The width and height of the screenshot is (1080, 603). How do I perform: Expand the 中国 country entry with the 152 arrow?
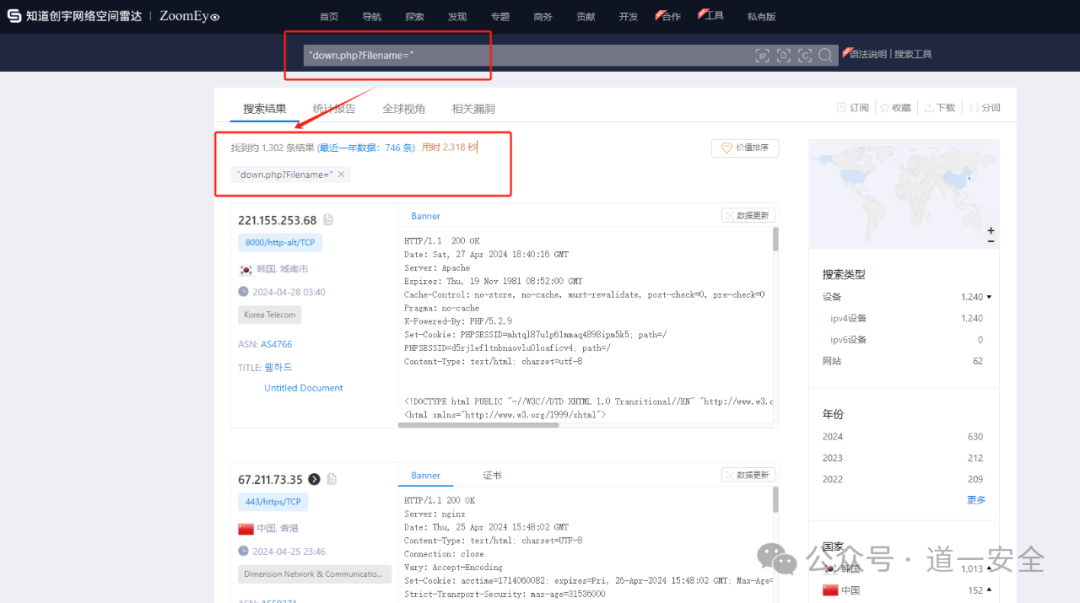click(989, 590)
